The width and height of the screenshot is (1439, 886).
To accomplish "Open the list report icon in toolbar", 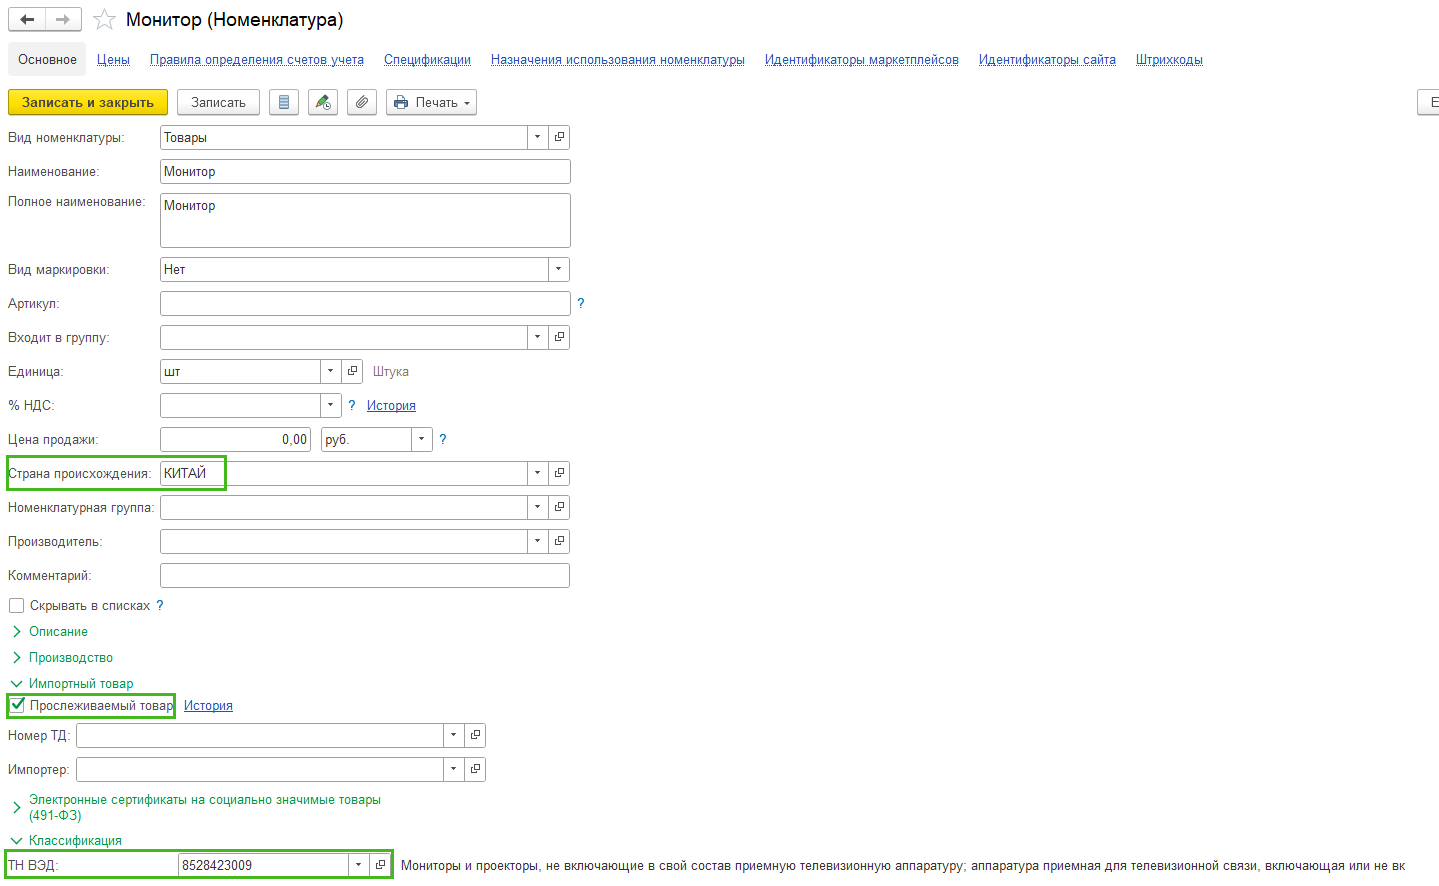I will [284, 102].
